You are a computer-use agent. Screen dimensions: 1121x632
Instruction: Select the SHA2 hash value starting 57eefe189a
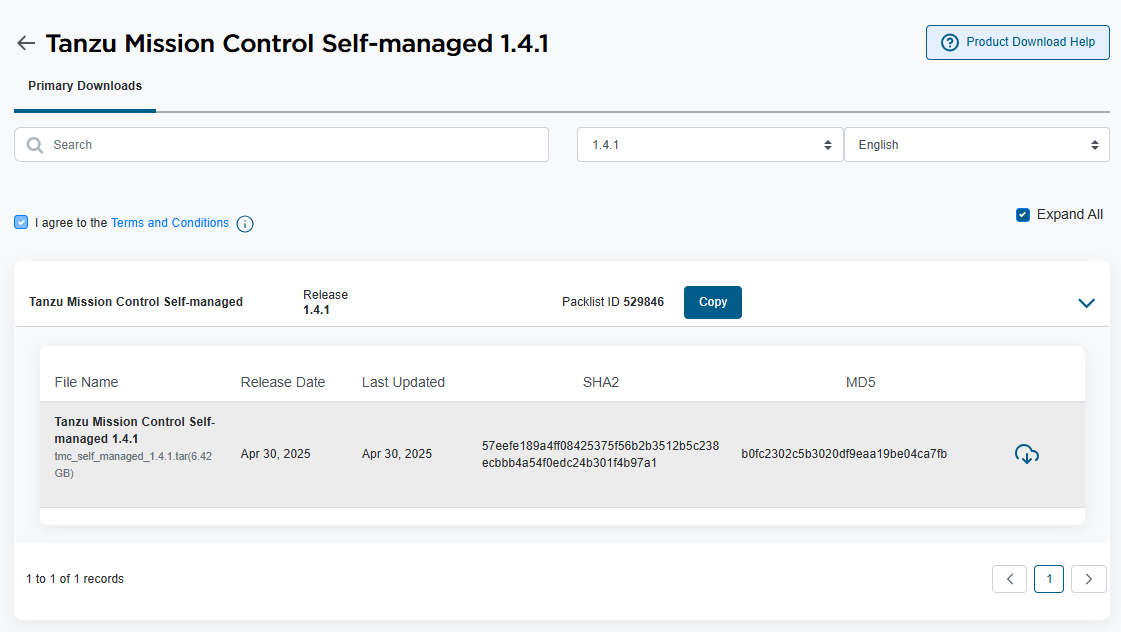601,454
